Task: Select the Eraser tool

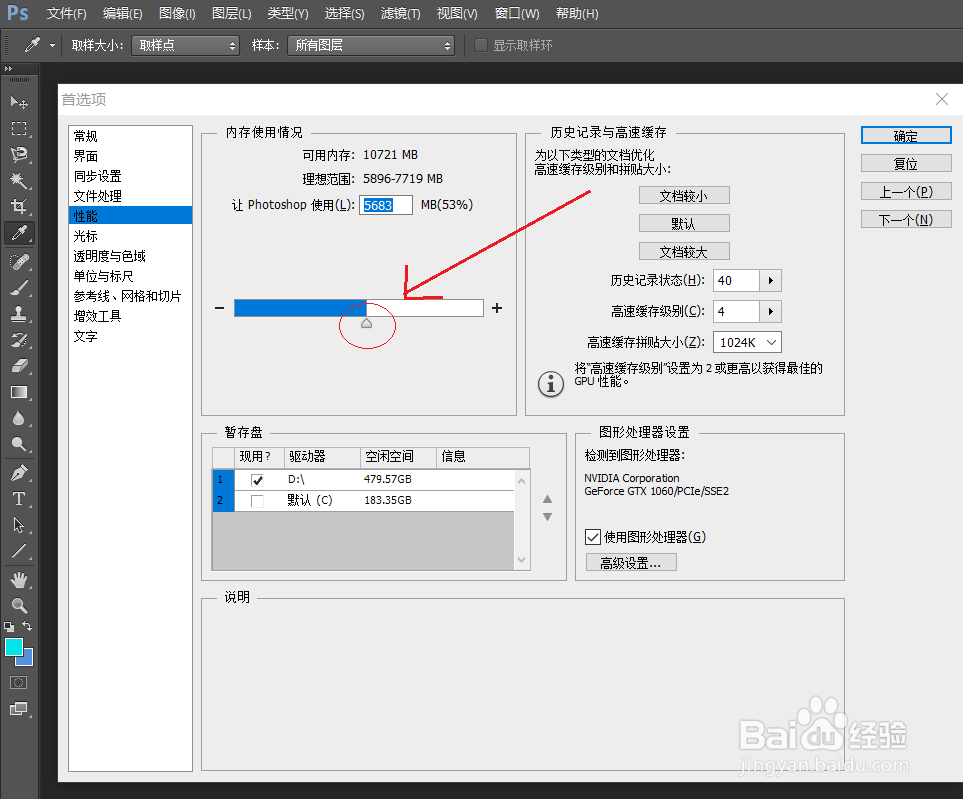Action: [18, 366]
